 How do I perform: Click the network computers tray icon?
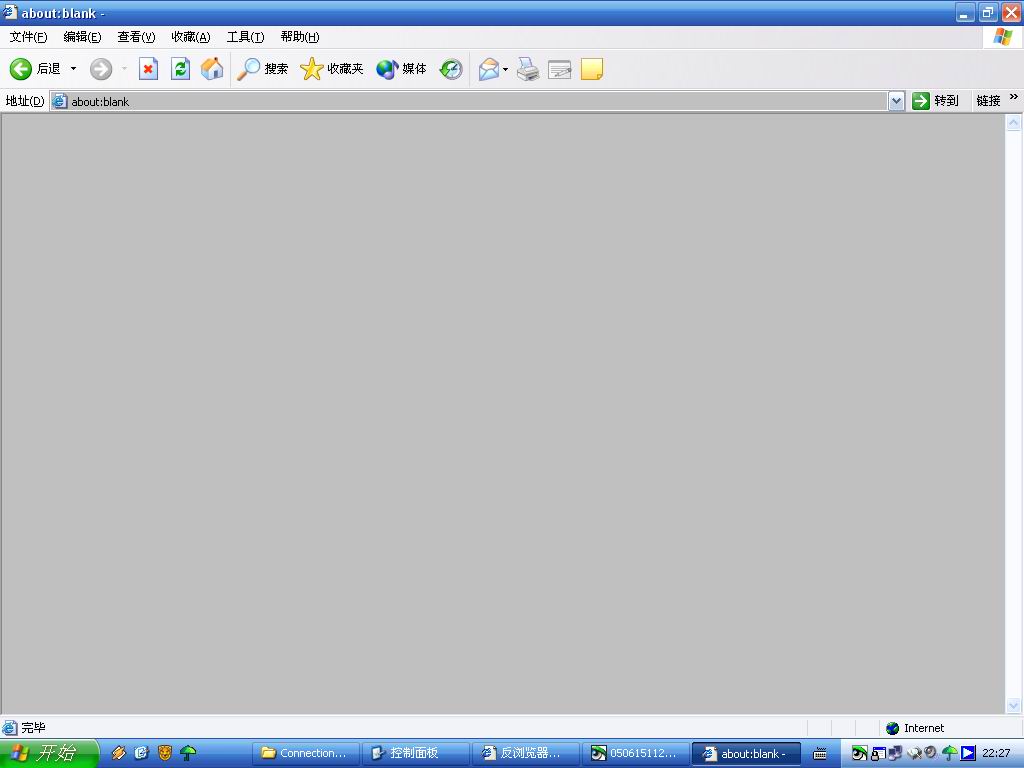pyautogui.click(x=895, y=753)
